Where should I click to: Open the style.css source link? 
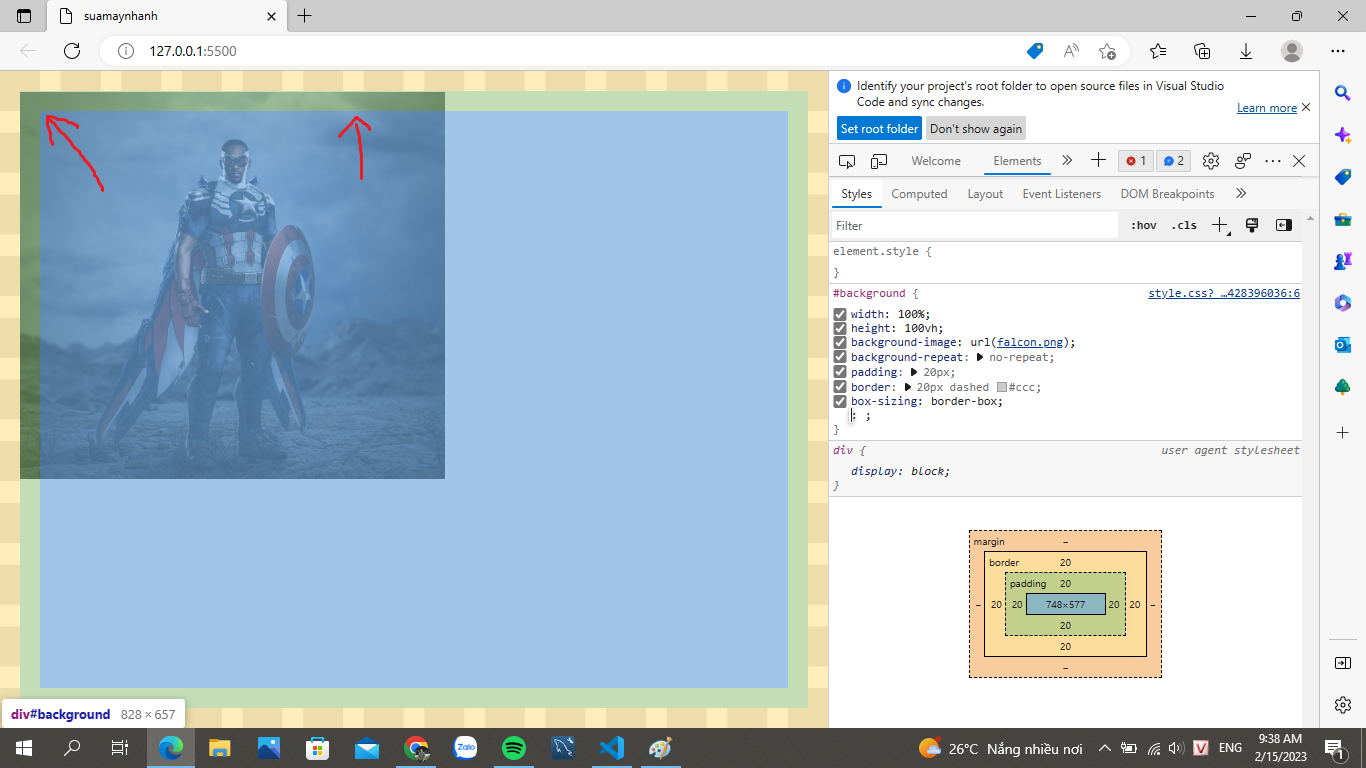tap(1223, 294)
